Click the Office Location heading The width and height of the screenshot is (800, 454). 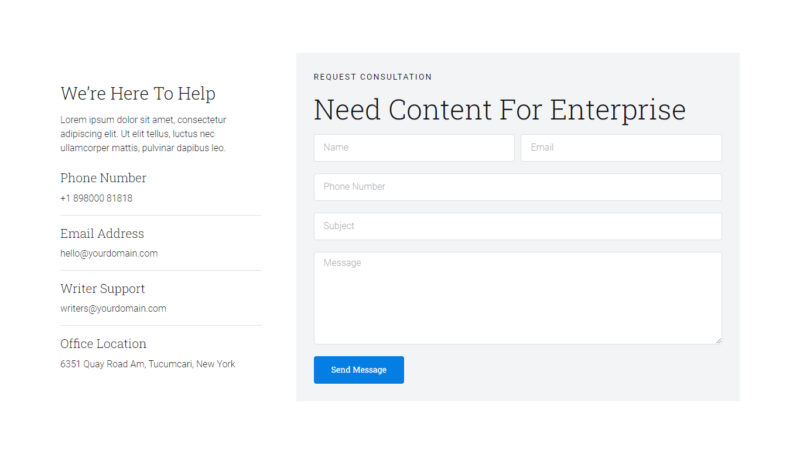pos(103,344)
